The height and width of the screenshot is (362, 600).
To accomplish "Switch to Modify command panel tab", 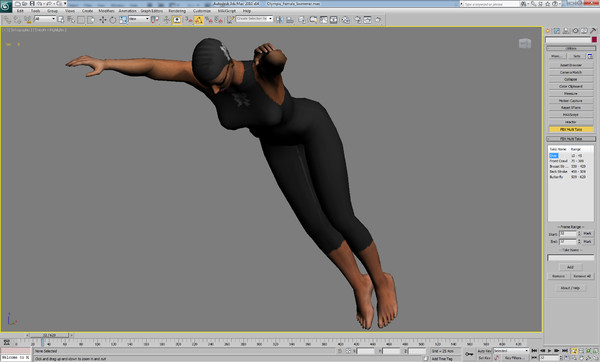I will [x=557, y=31].
